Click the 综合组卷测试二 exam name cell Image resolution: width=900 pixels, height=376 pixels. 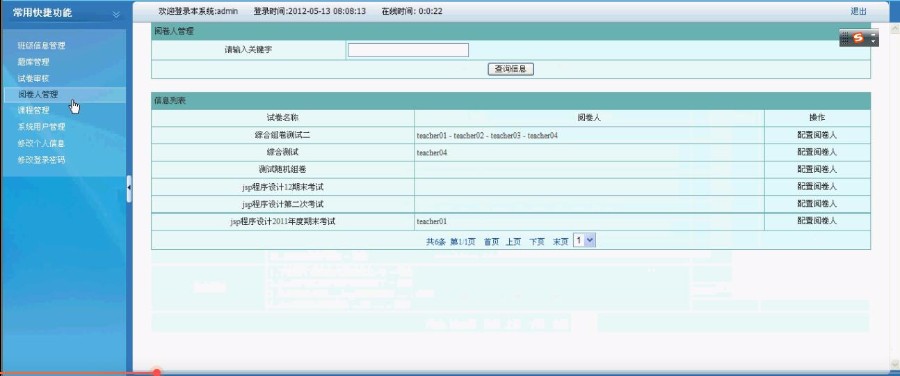point(282,135)
